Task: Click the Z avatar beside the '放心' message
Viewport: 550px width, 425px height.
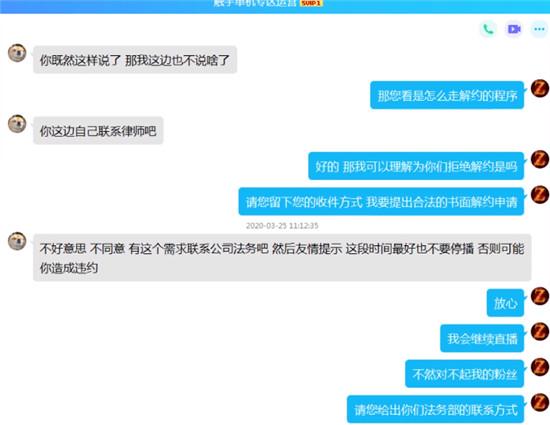Action: [x=540, y=296]
